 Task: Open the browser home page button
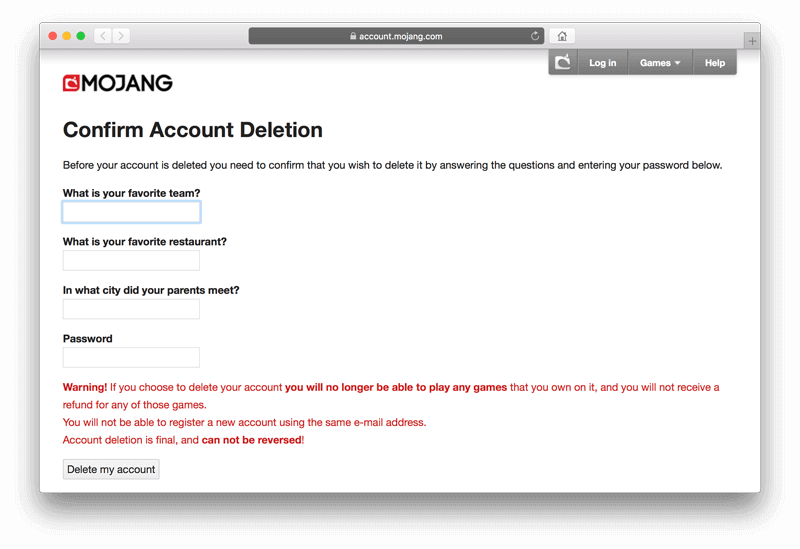pyautogui.click(x=562, y=36)
